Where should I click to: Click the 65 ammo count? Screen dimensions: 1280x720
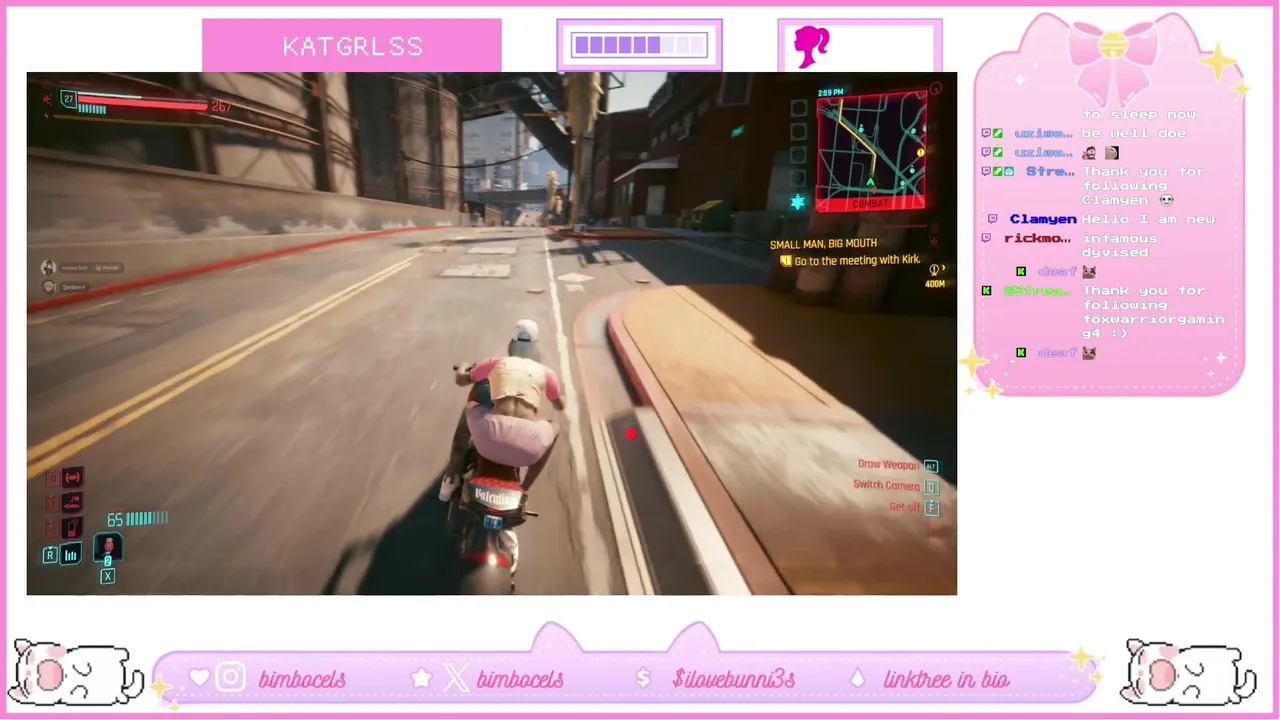pos(115,520)
